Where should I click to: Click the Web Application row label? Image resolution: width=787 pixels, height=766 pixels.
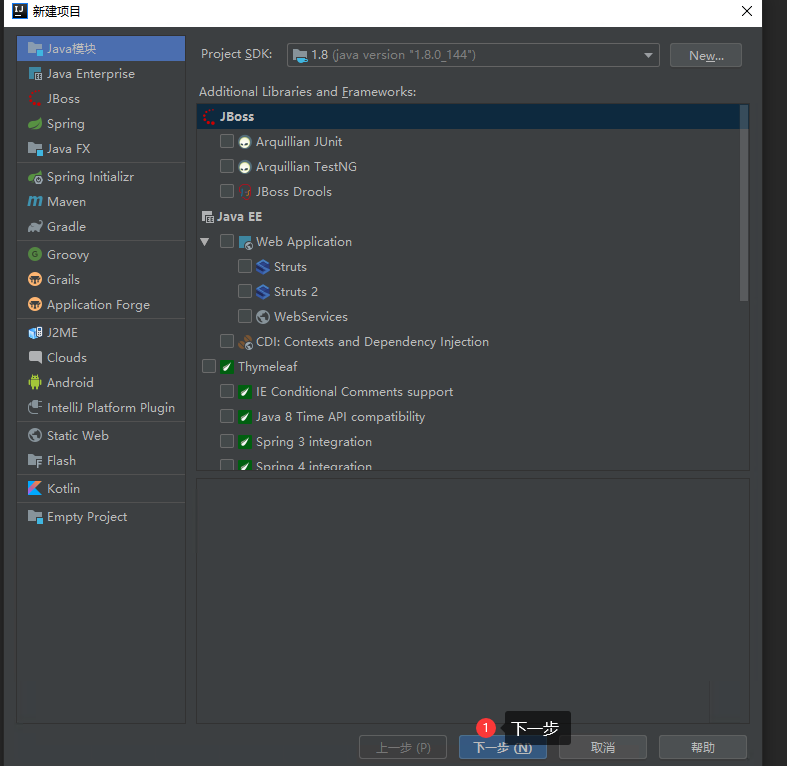click(x=304, y=242)
